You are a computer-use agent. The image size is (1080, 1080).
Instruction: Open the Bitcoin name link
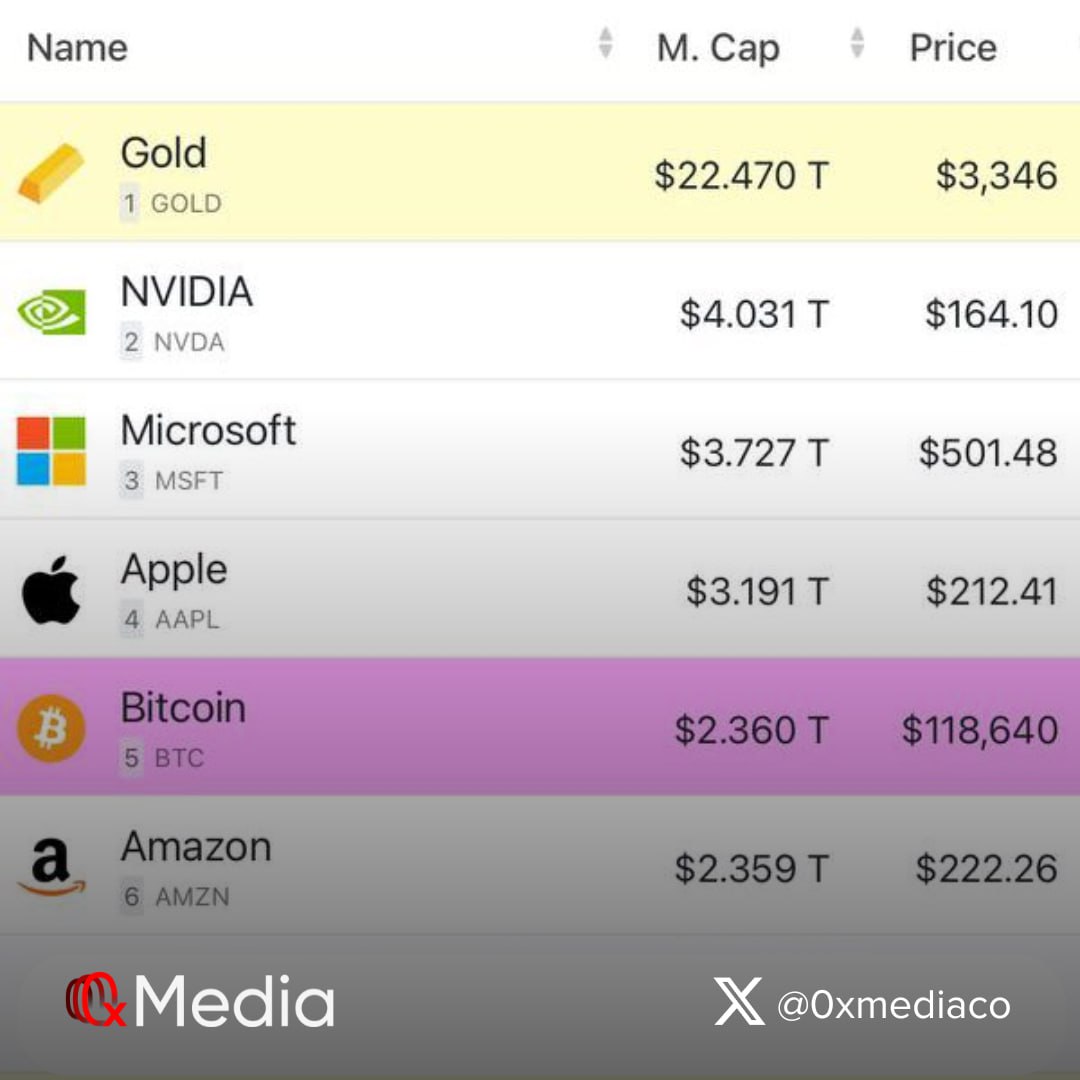183,708
